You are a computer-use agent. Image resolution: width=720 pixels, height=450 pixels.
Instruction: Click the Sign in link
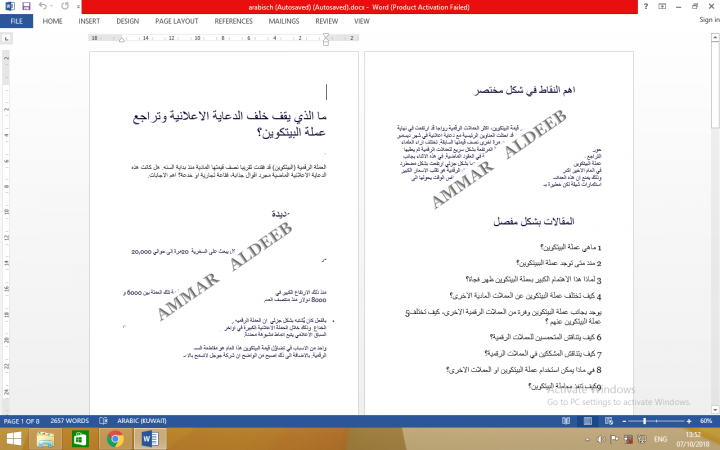click(709, 20)
